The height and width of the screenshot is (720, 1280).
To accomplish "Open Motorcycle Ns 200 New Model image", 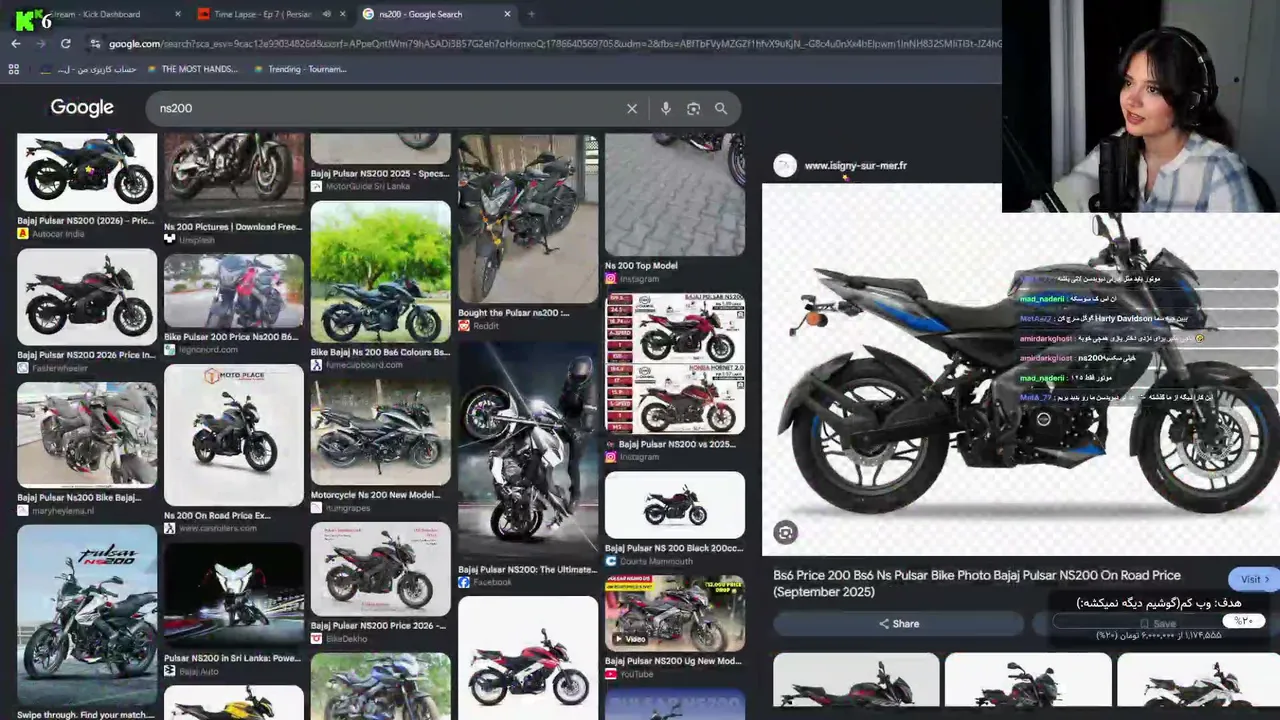I will pyautogui.click(x=380, y=432).
